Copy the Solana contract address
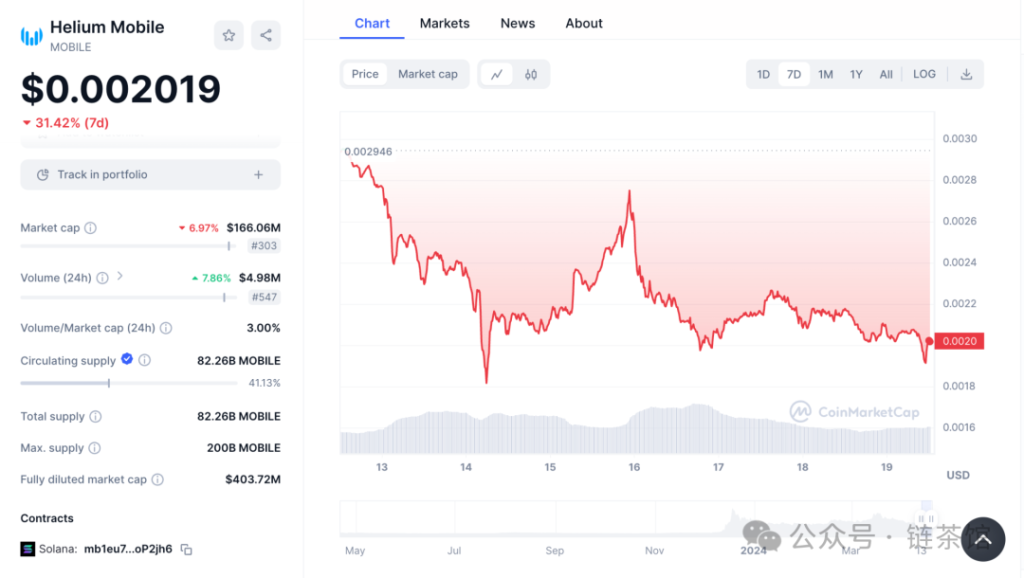1024x578 pixels. tap(186, 549)
